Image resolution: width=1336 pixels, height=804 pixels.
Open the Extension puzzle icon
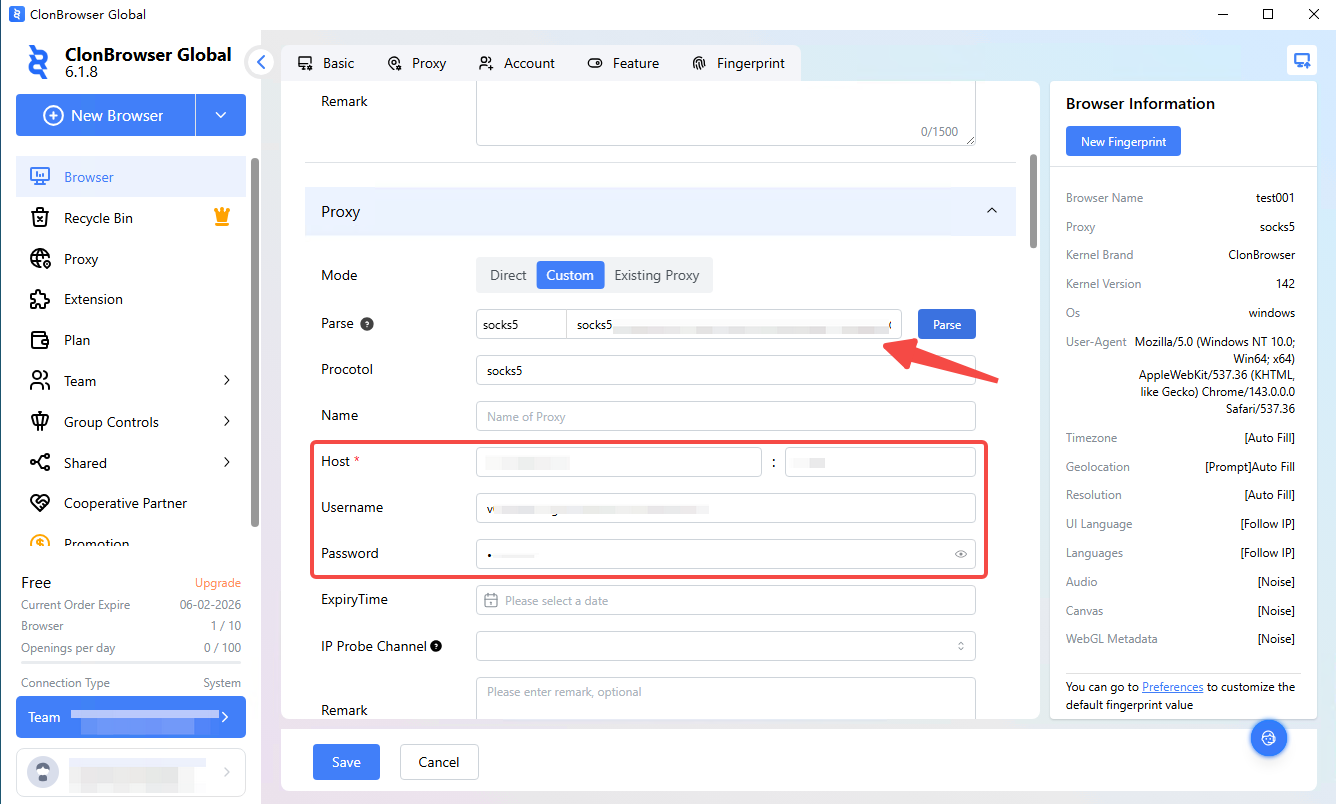click(x=40, y=299)
